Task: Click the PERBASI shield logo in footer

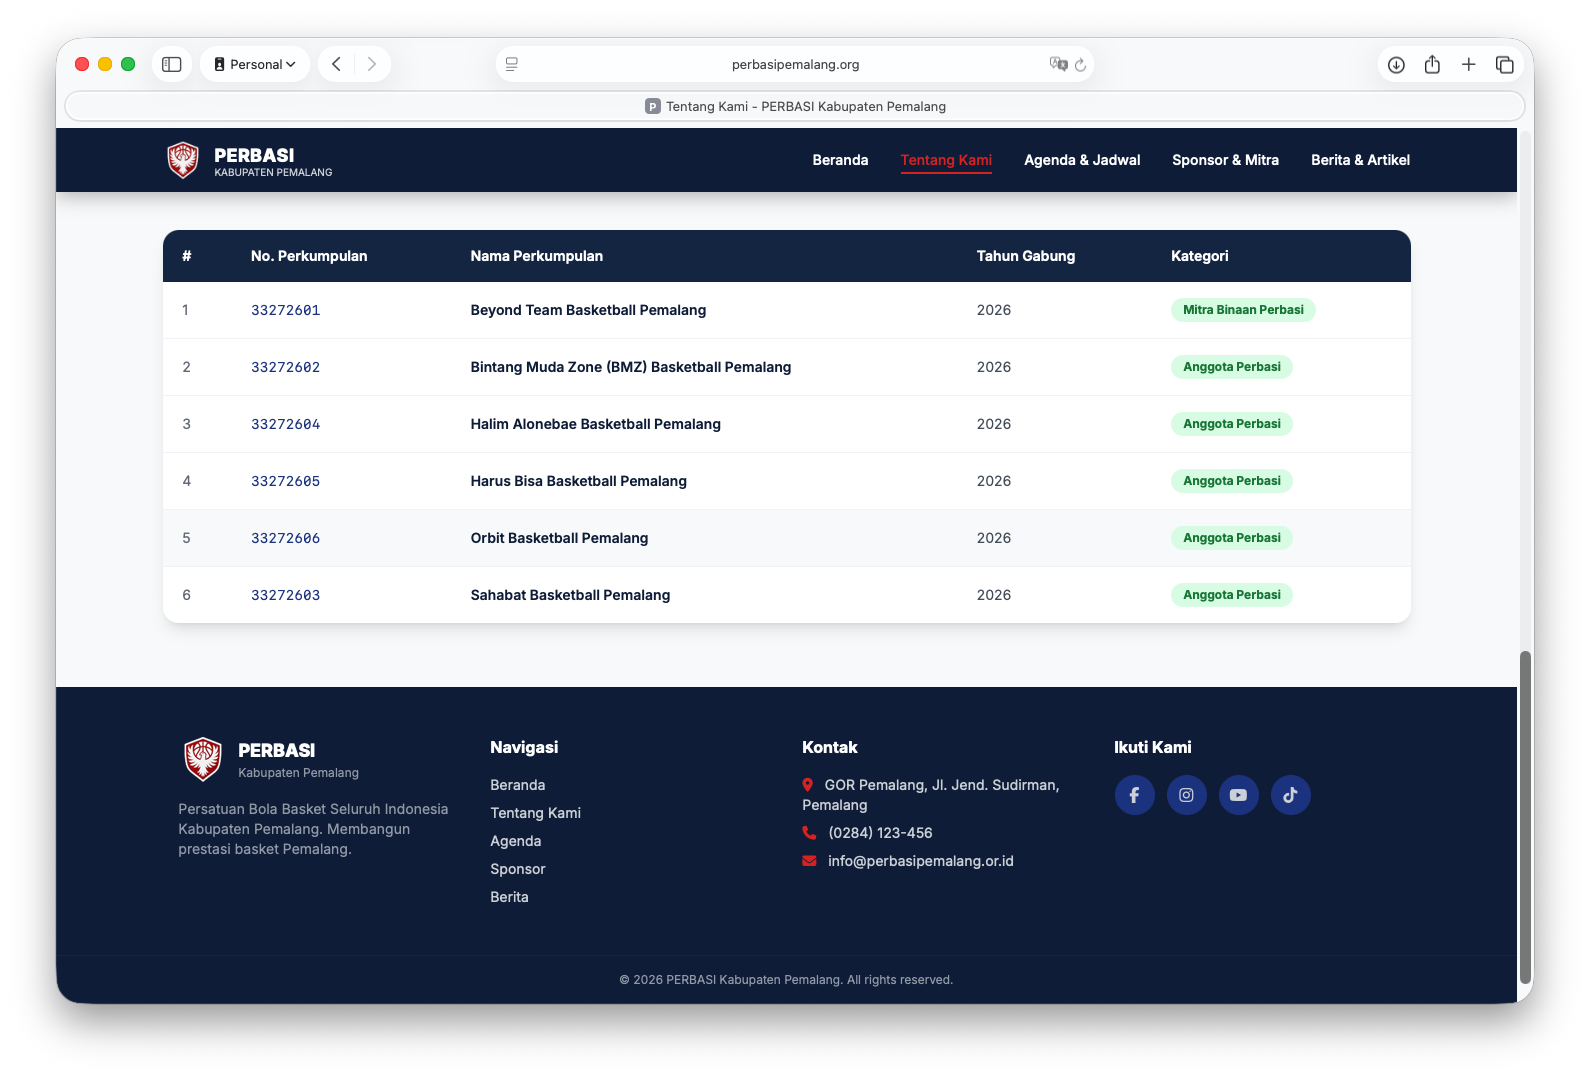Action: 203,759
